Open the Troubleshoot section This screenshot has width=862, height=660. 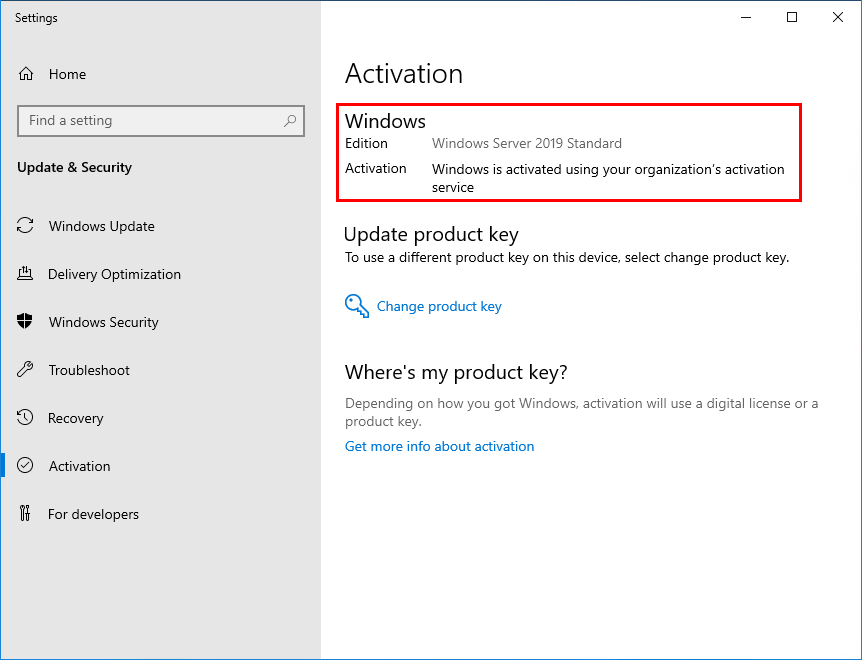(88, 370)
